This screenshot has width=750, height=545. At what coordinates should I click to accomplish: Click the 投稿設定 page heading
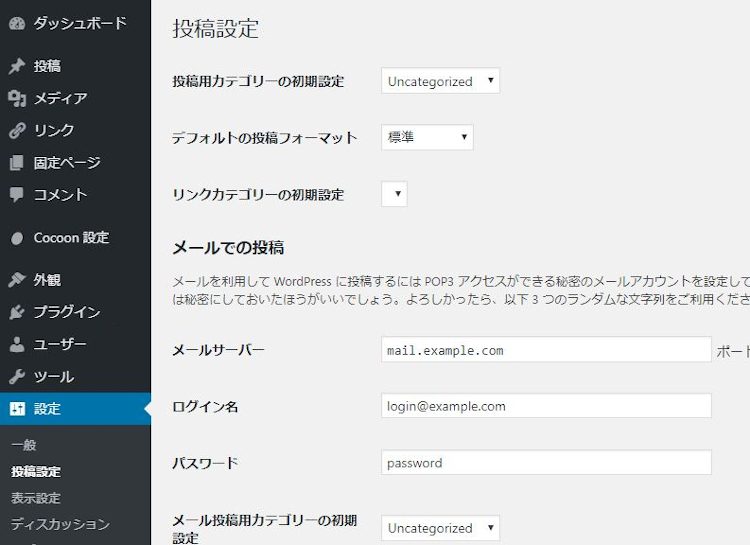[x=216, y=28]
